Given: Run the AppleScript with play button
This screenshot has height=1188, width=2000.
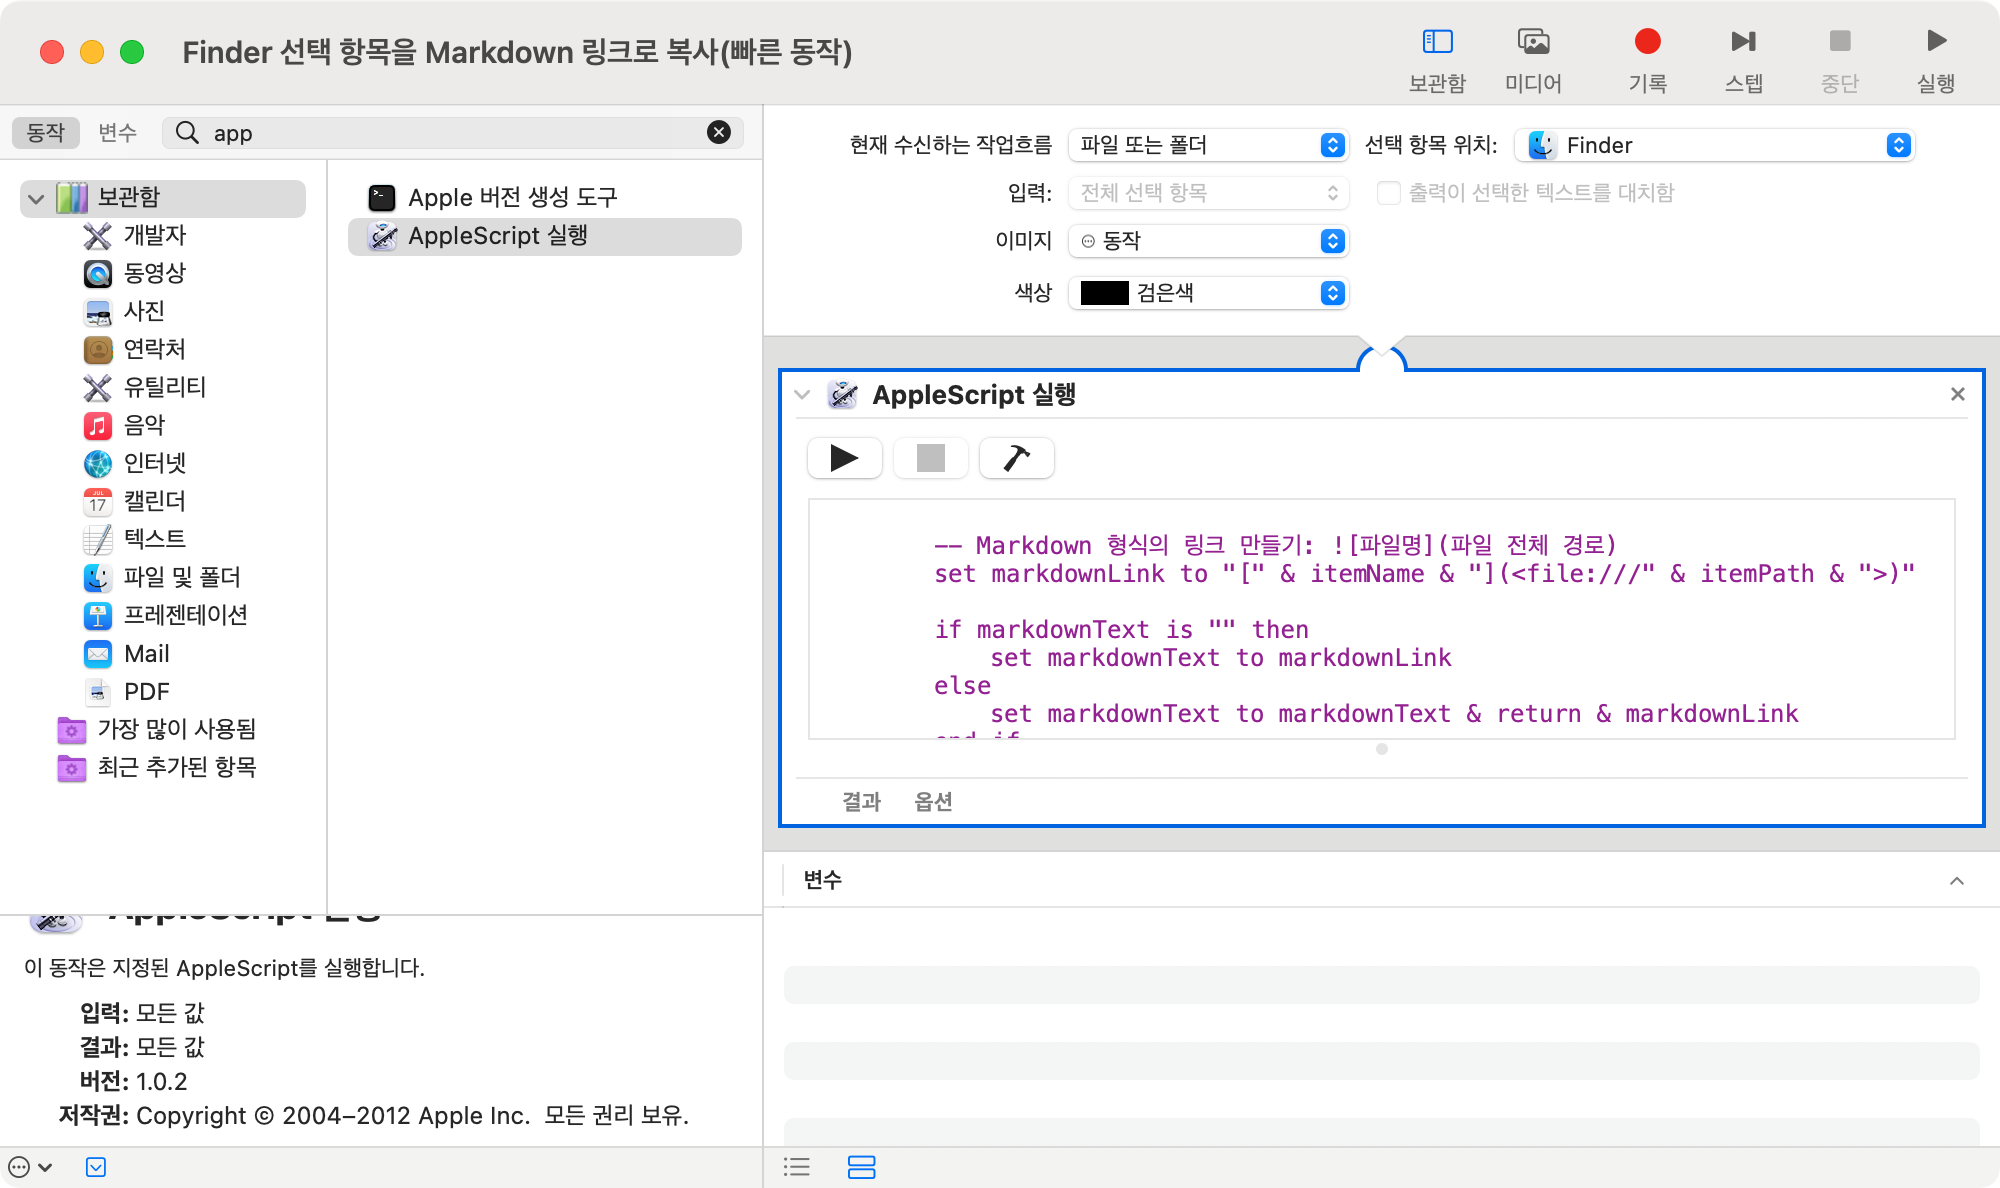Looking at the screenshot, I should 844,458.
